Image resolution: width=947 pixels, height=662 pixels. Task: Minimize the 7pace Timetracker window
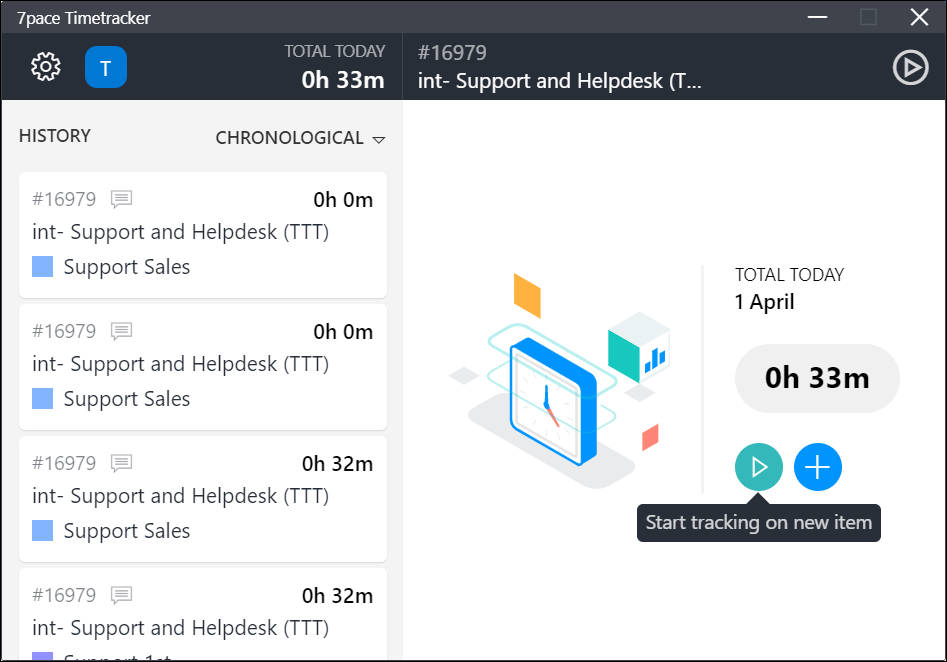click(817, 17)
